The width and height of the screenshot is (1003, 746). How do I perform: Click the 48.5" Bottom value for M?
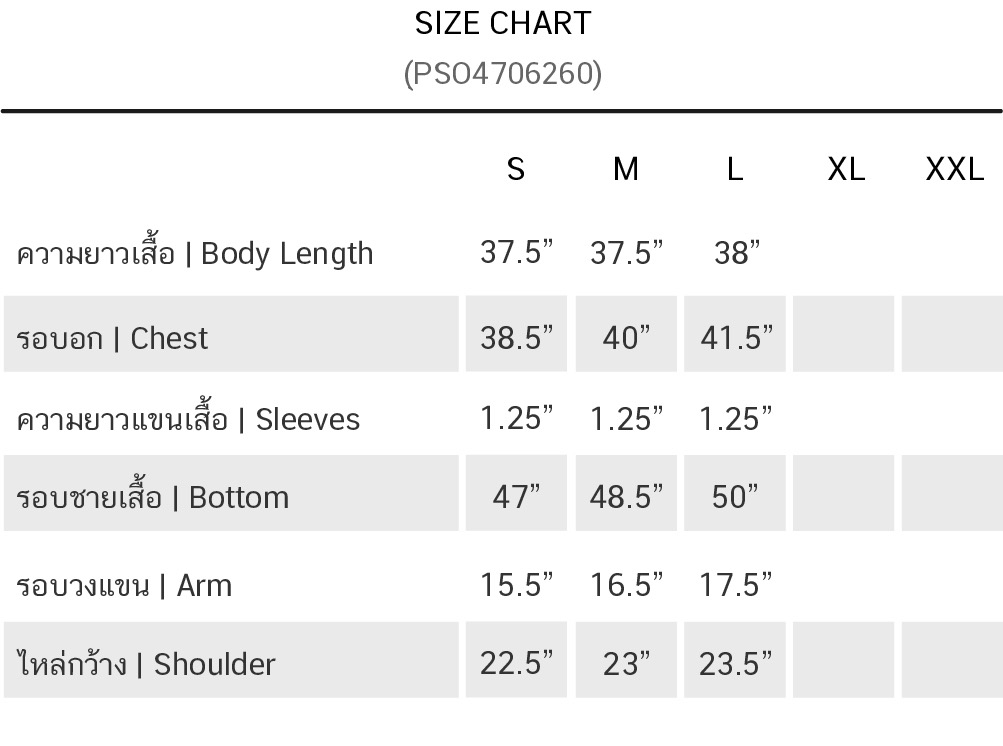coord(626,496)
